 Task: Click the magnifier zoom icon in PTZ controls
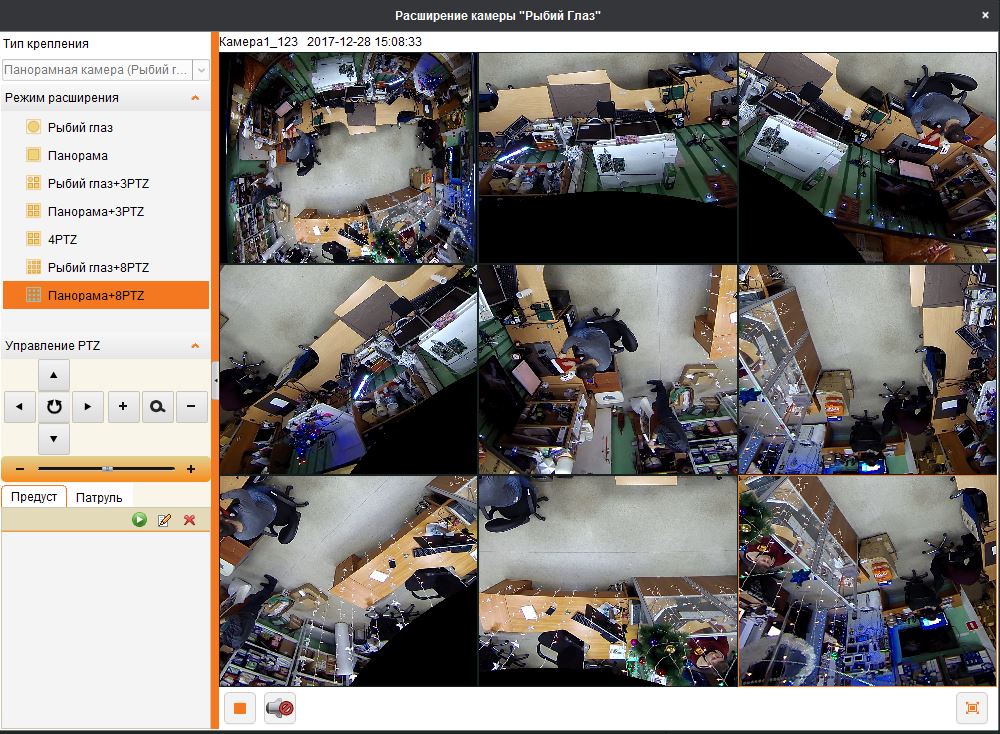coord(157,406)
